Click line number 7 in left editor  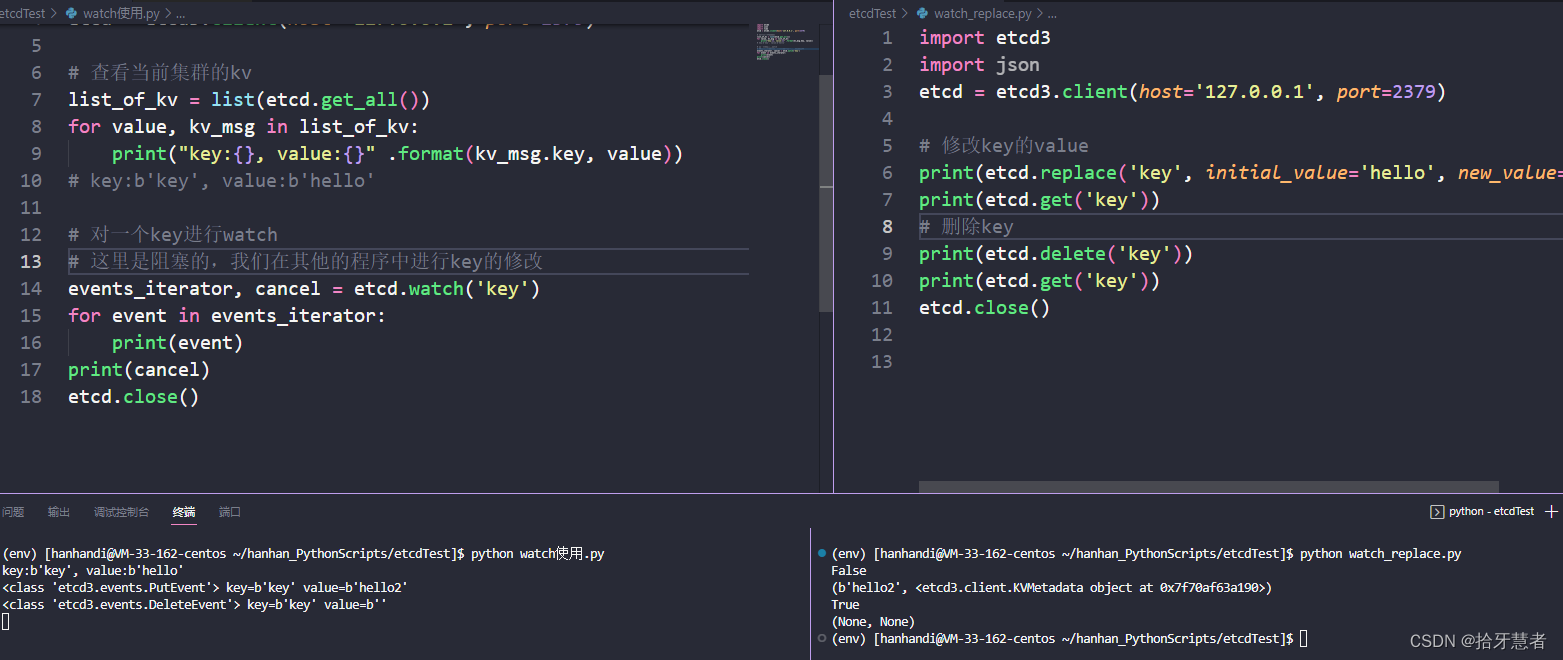(x=37, y=100)
